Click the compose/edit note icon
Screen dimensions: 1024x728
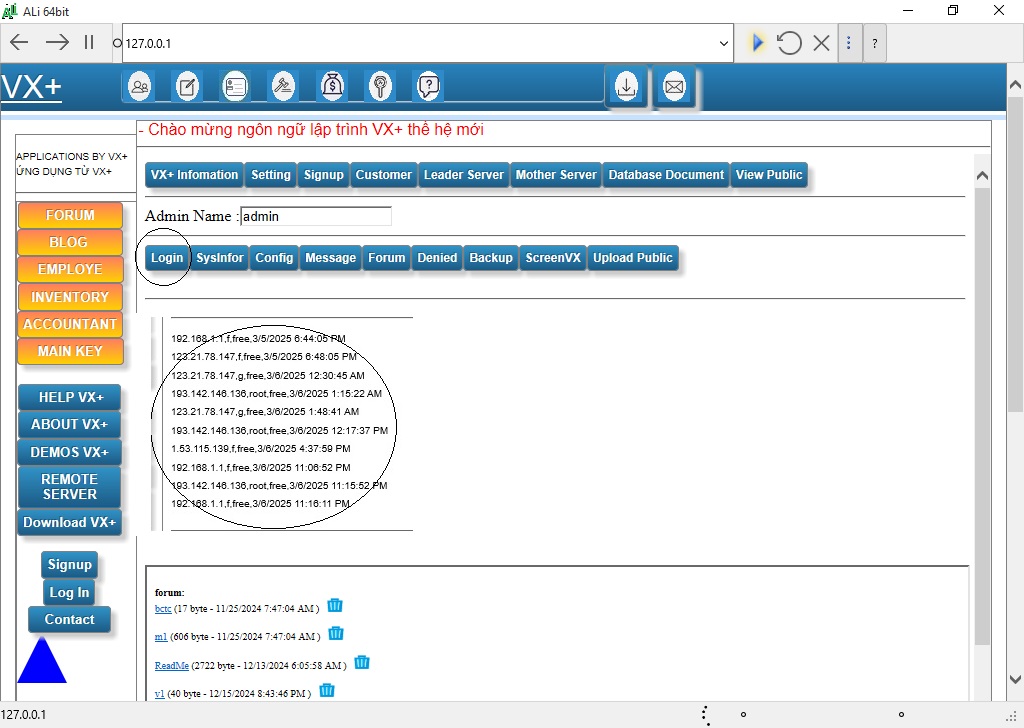click(x=187, y=87)
